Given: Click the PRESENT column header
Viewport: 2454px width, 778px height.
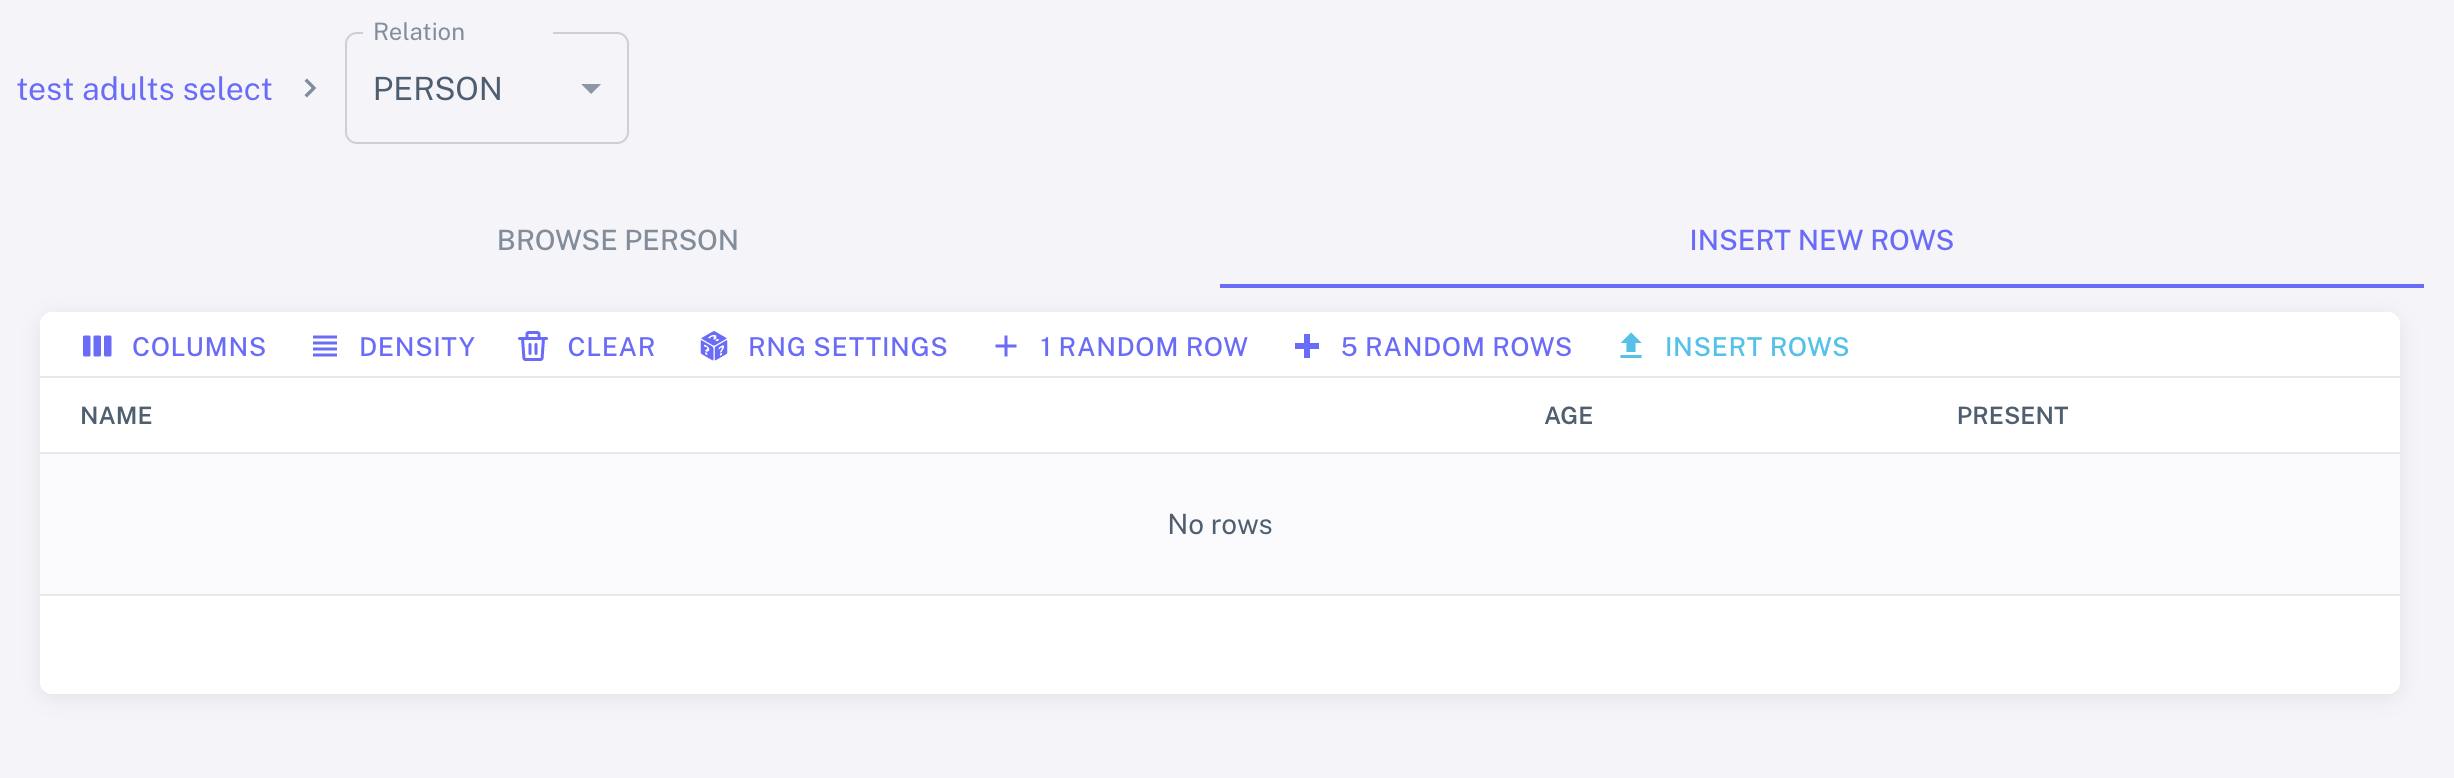Looking at the screenshot, I should click(2012, 416).
